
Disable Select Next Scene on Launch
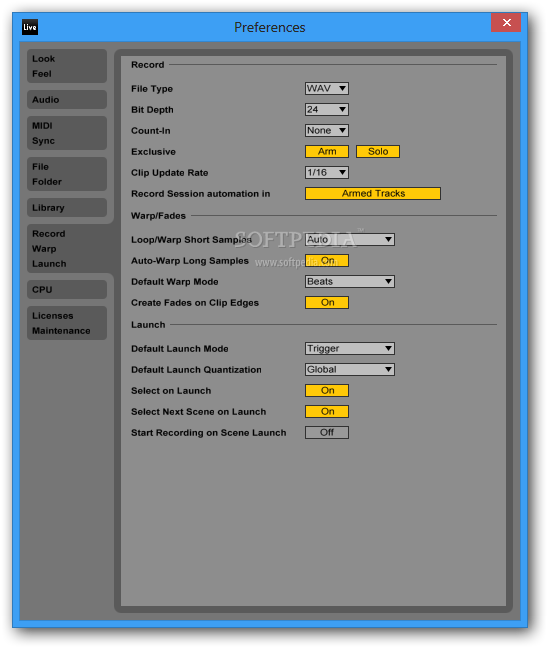327,412
